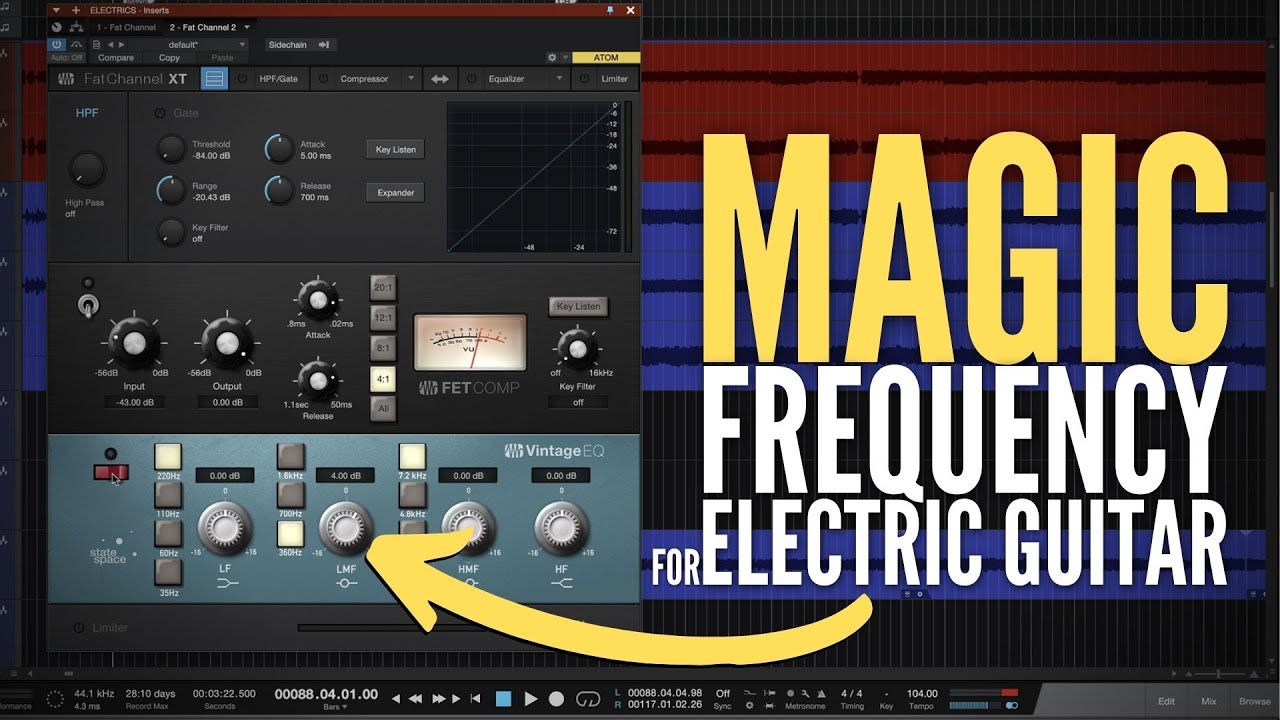Click the Record button in the transport
1280x720 pixels.
[557, 699]
